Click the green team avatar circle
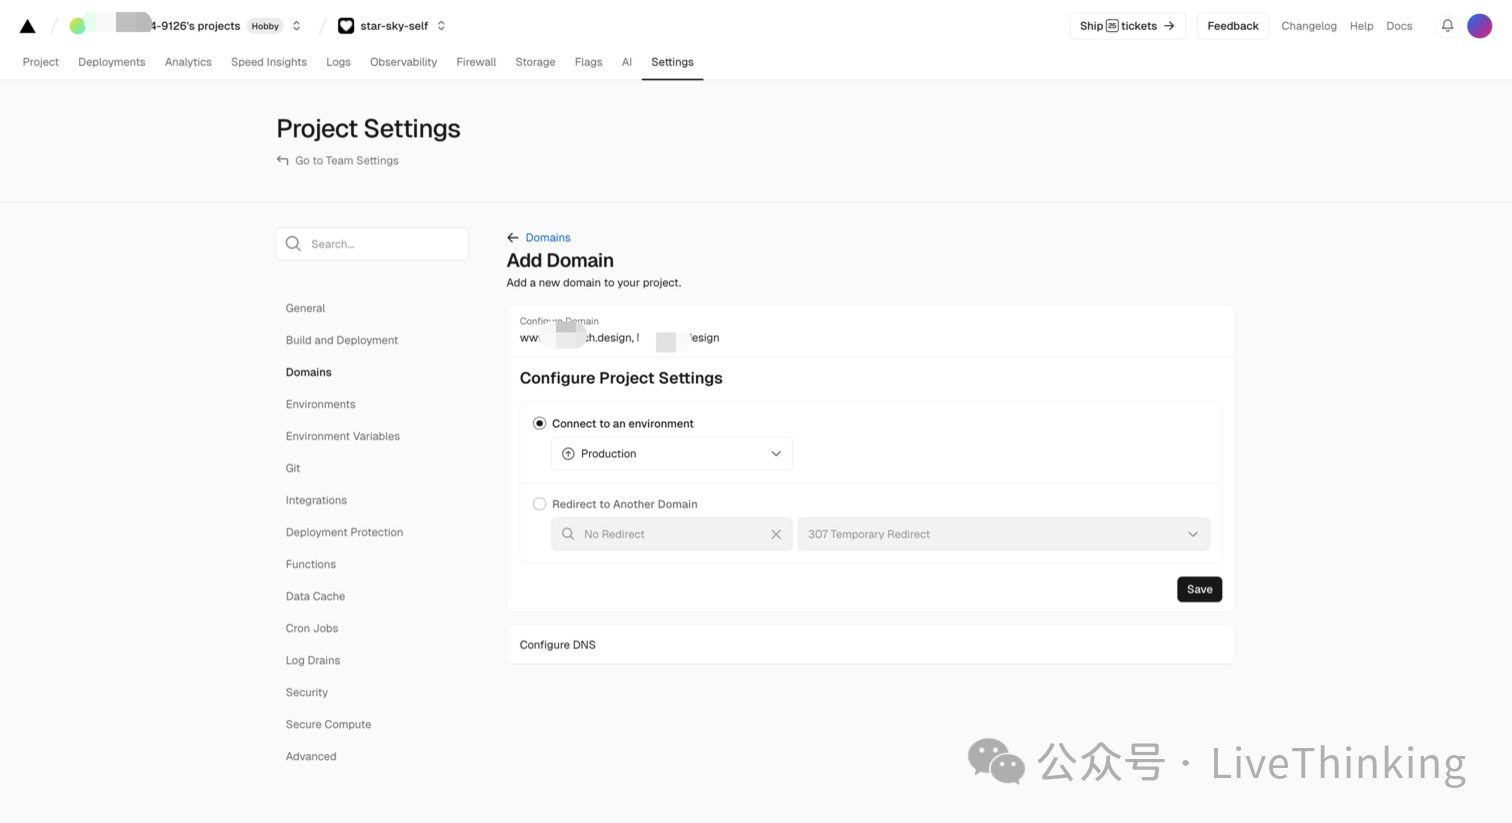The width and height of the screenshot is (1512, 823). point(77,26)
